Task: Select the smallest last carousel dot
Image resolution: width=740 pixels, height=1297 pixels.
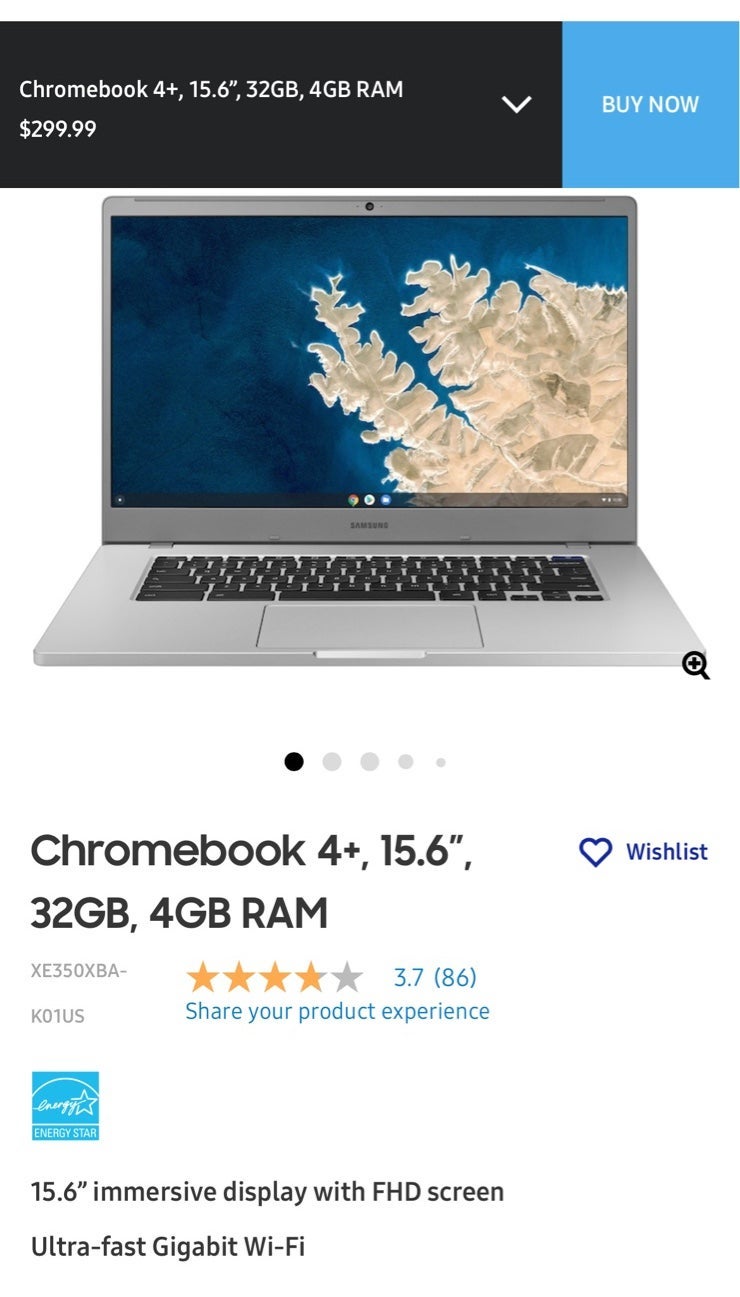Action: (440, 762)
